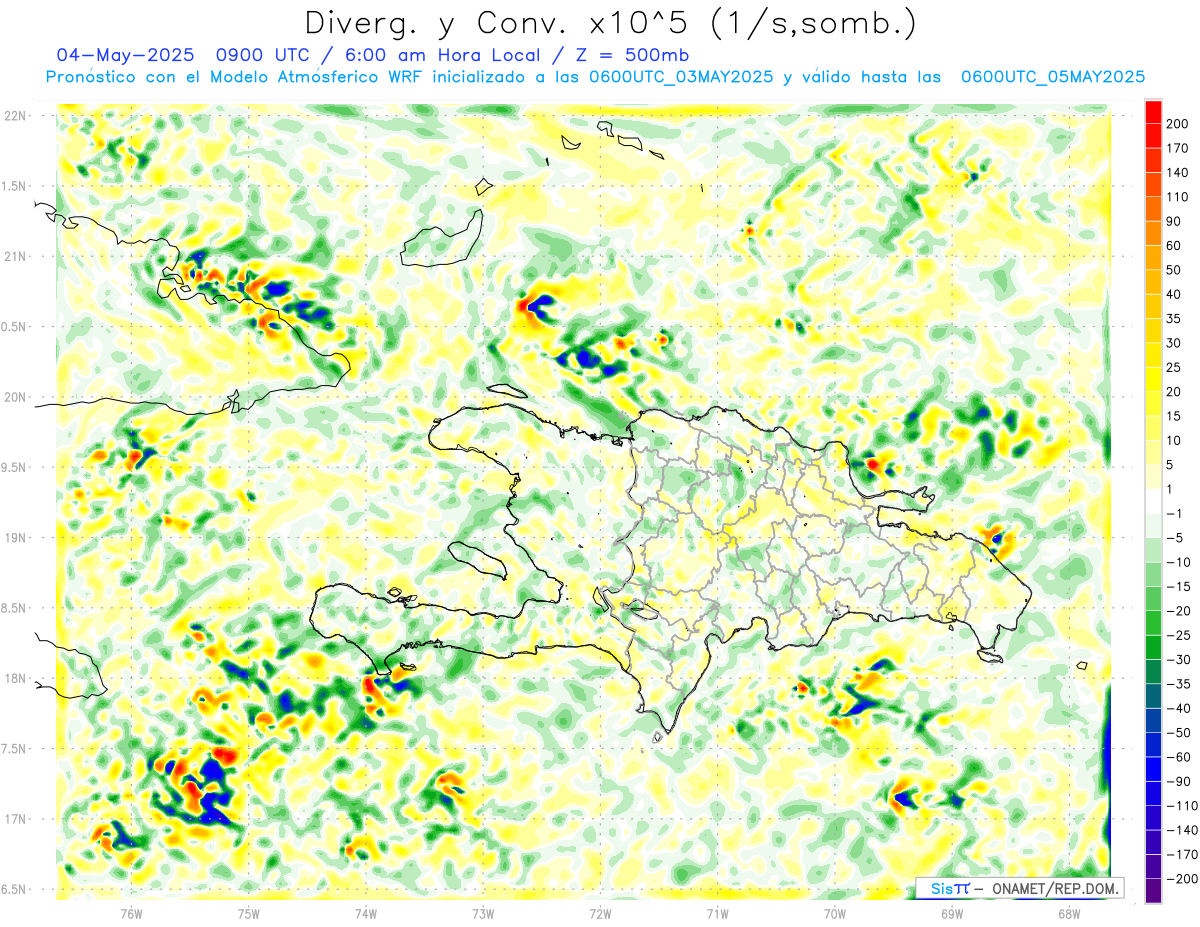
Task: Click the positive "110" color bar label
Action: coord(1177,197)
